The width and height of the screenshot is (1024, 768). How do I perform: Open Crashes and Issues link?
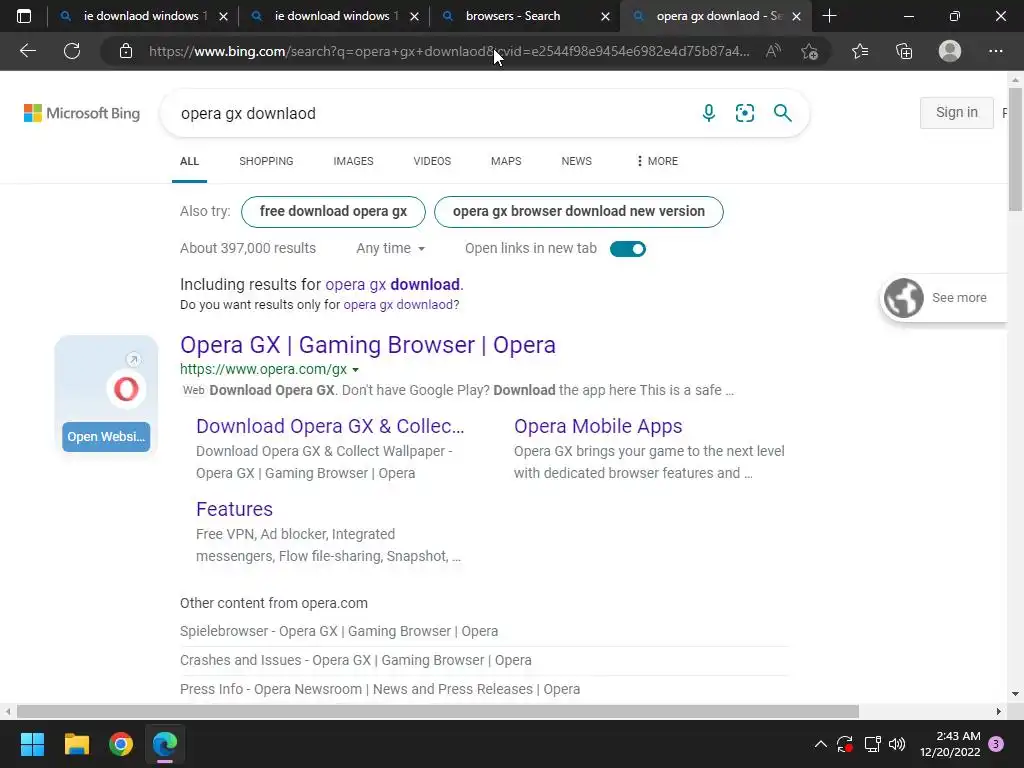click(x=356, y=660)
